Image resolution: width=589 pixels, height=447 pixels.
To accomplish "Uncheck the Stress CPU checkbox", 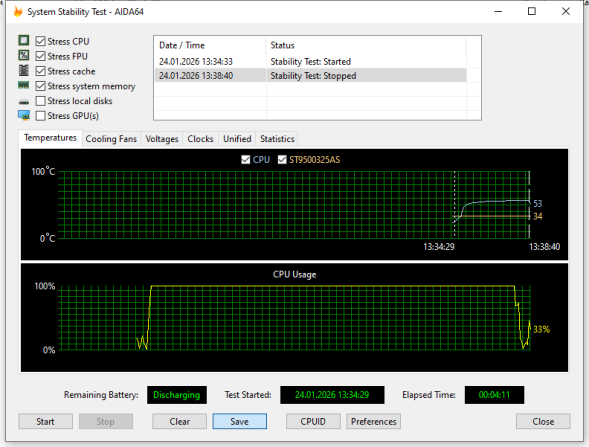I will pos(41,41).
